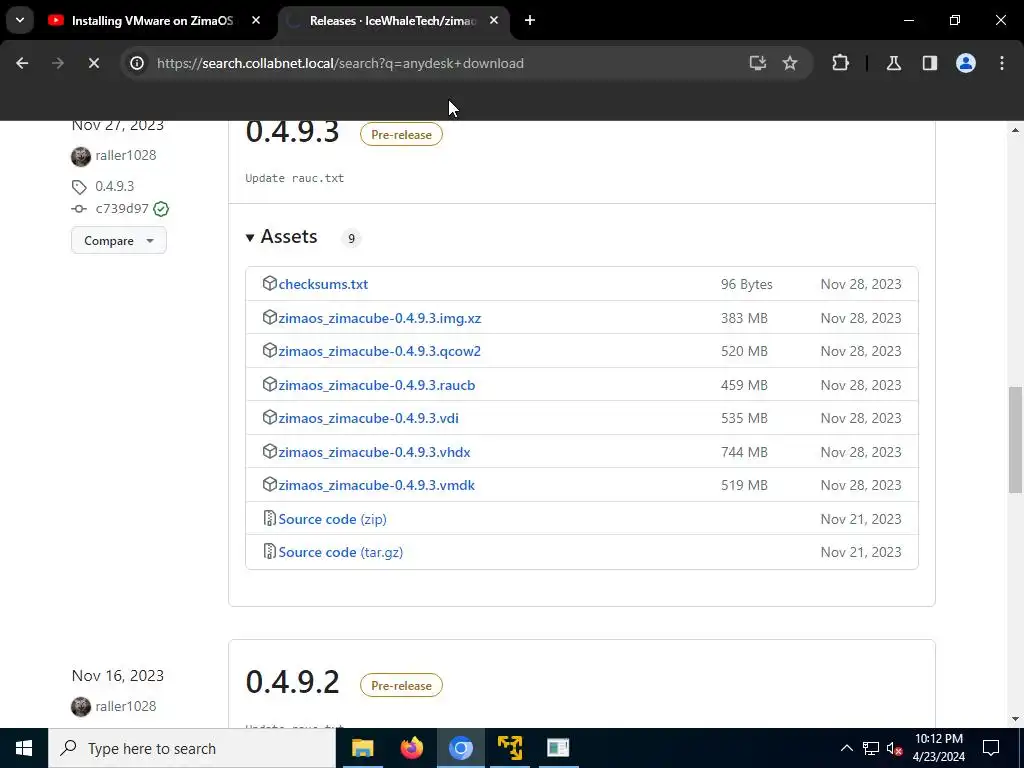Download zimaos_zimacube-0.4.9.3.img.xz
This screenshot has height=768, width=1024.
tap(379, 318)
